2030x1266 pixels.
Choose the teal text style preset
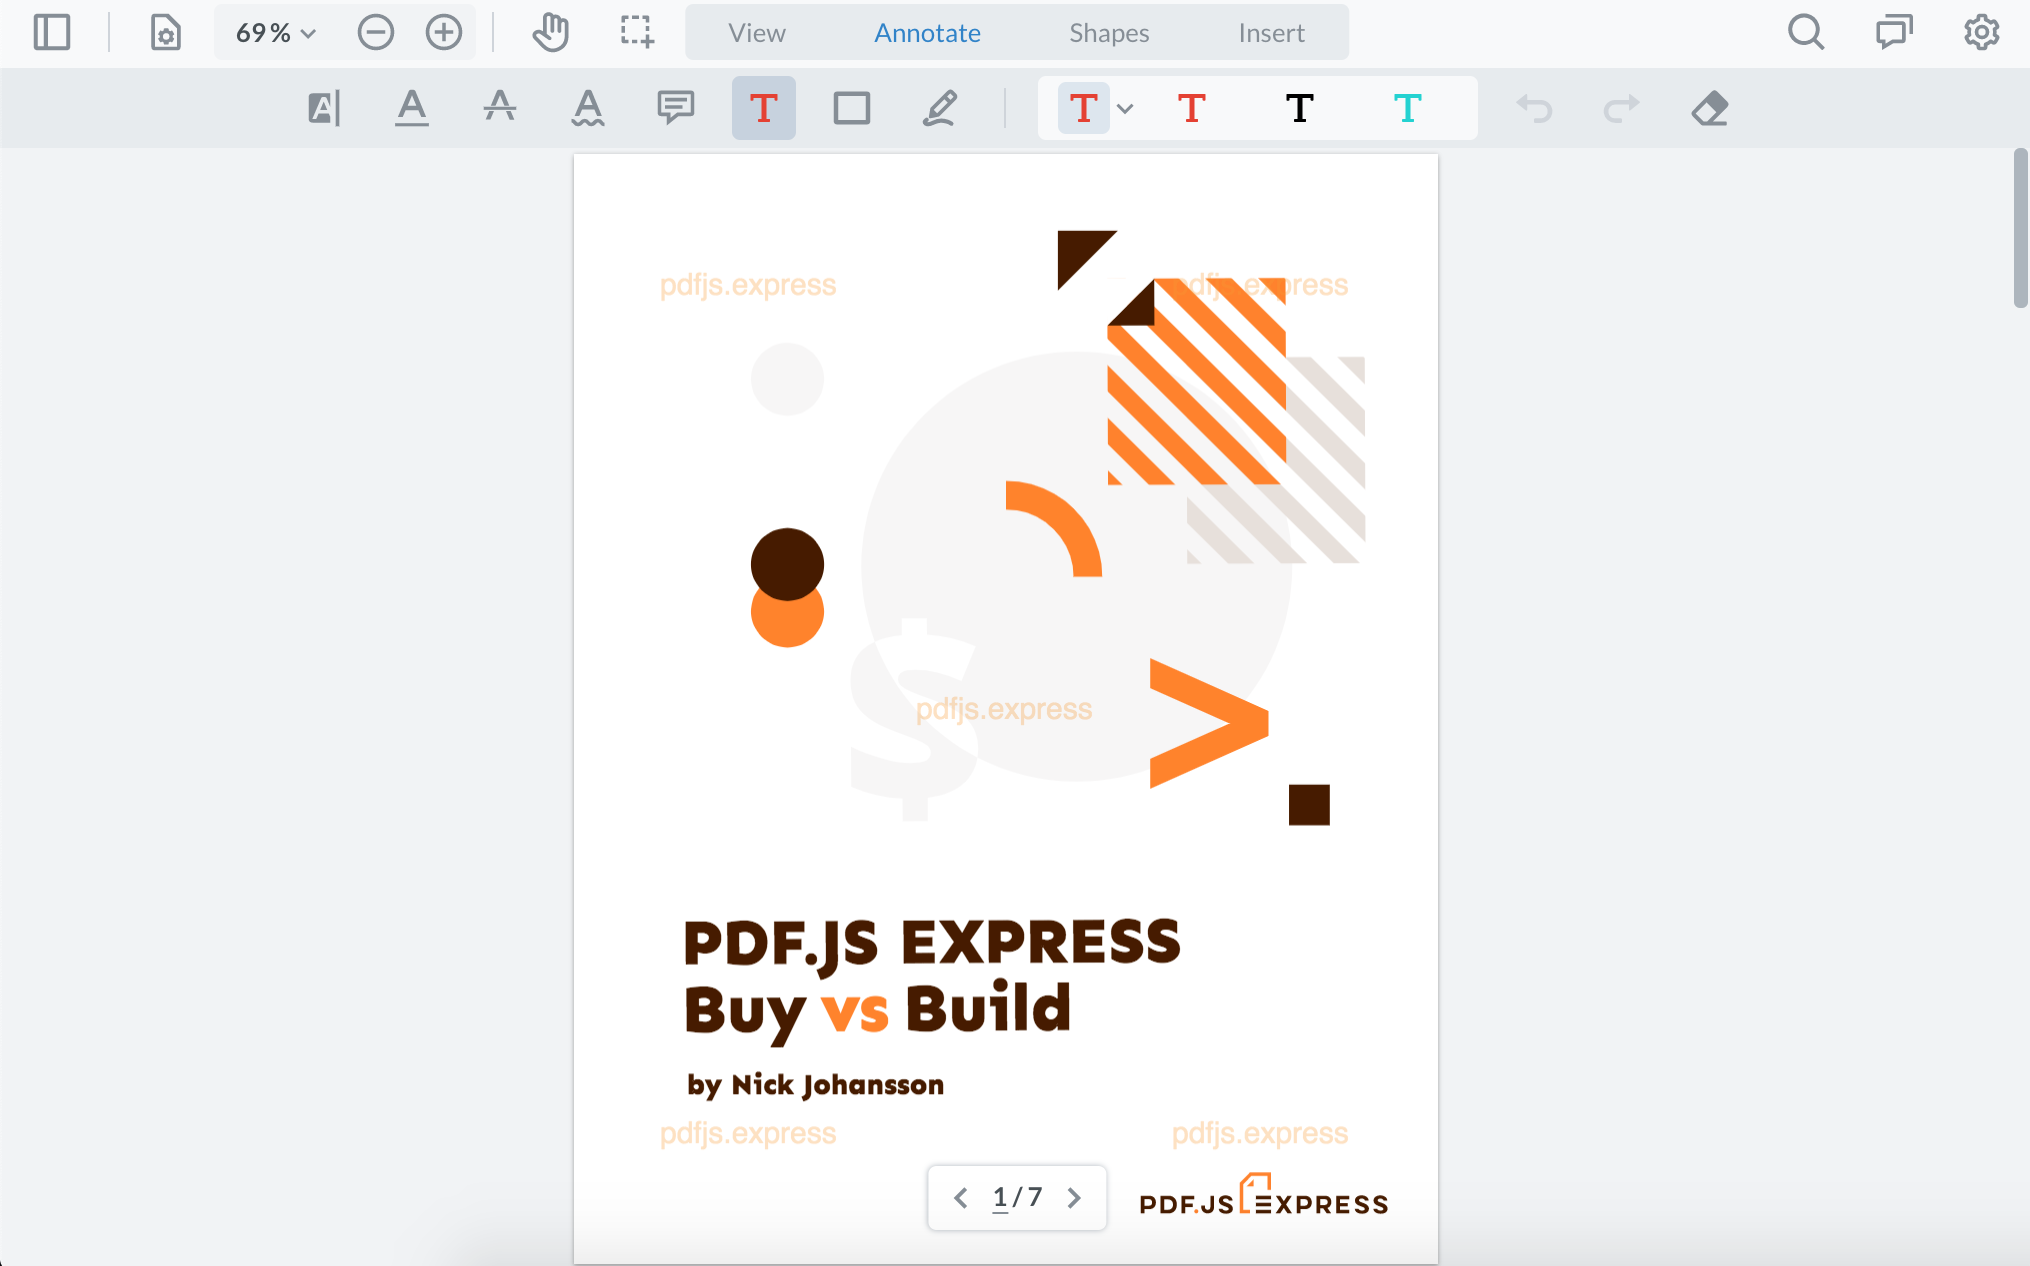pos(1408,108)
